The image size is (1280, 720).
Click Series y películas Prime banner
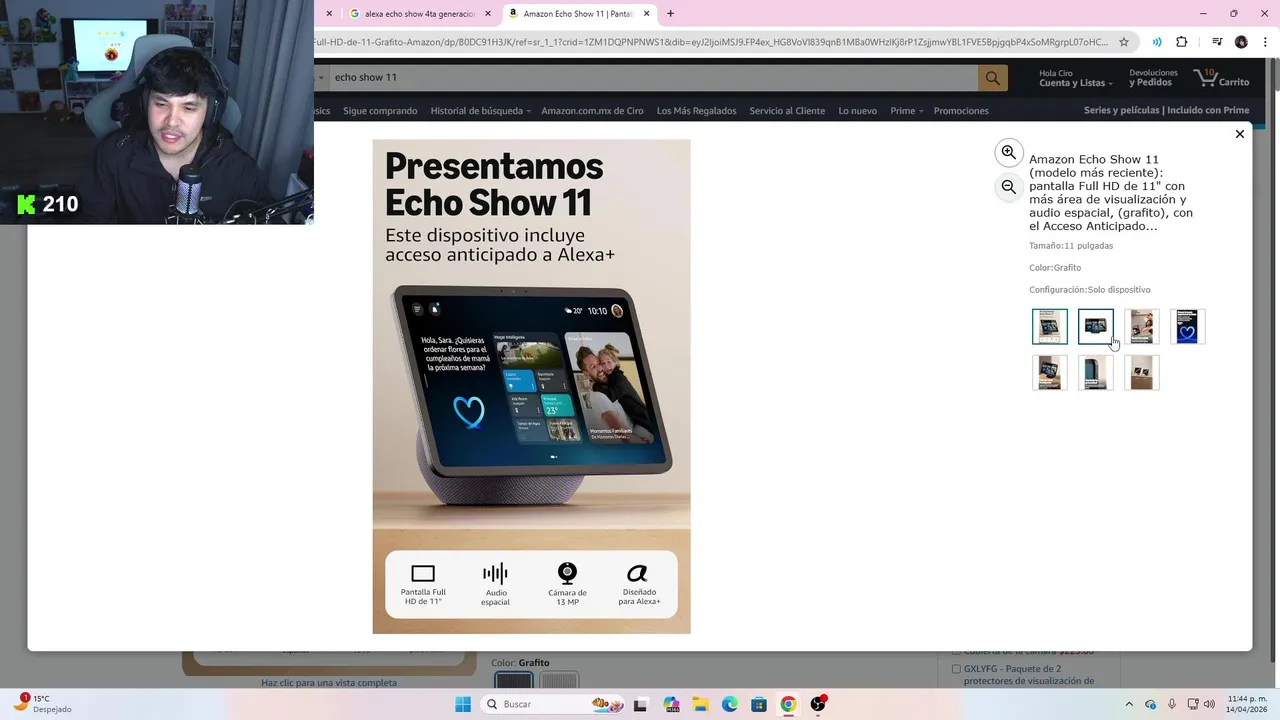coord(1166,111)
